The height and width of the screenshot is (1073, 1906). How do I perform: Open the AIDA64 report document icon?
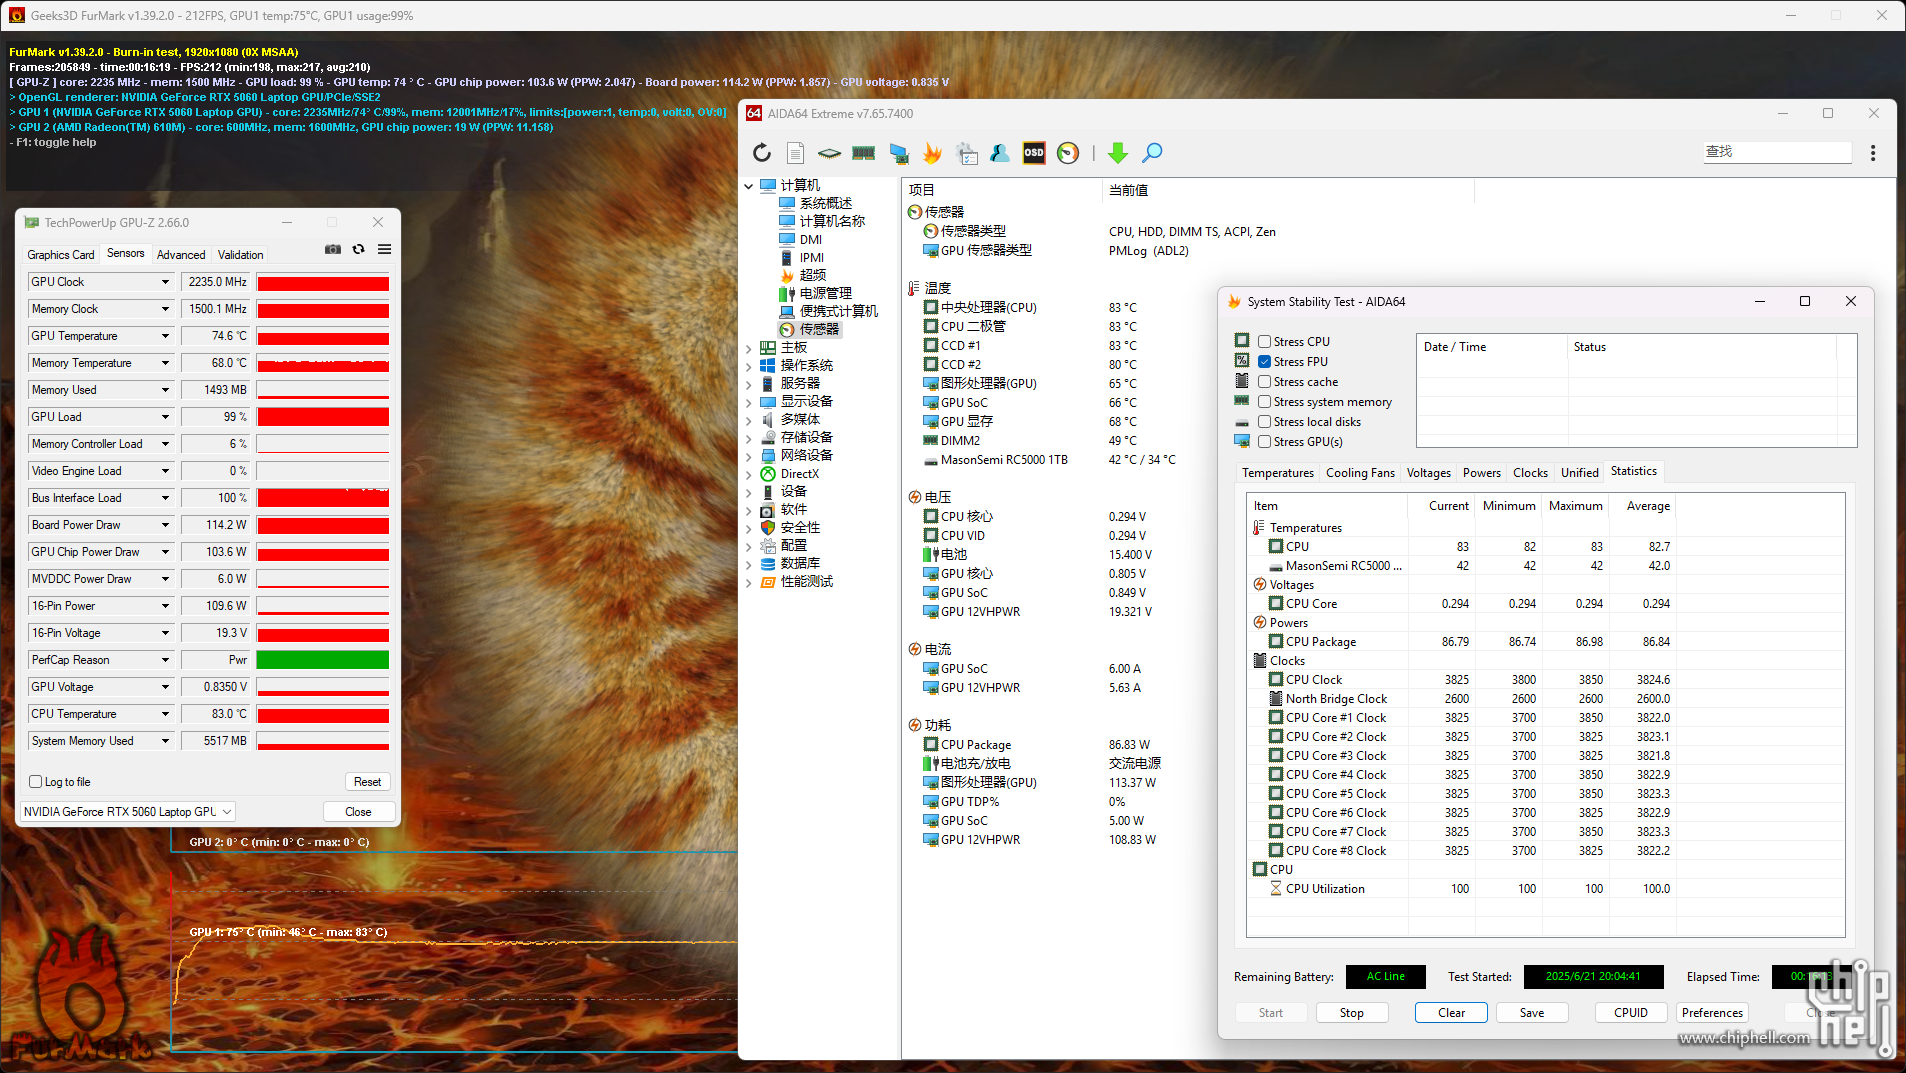[x=796, y=153]
